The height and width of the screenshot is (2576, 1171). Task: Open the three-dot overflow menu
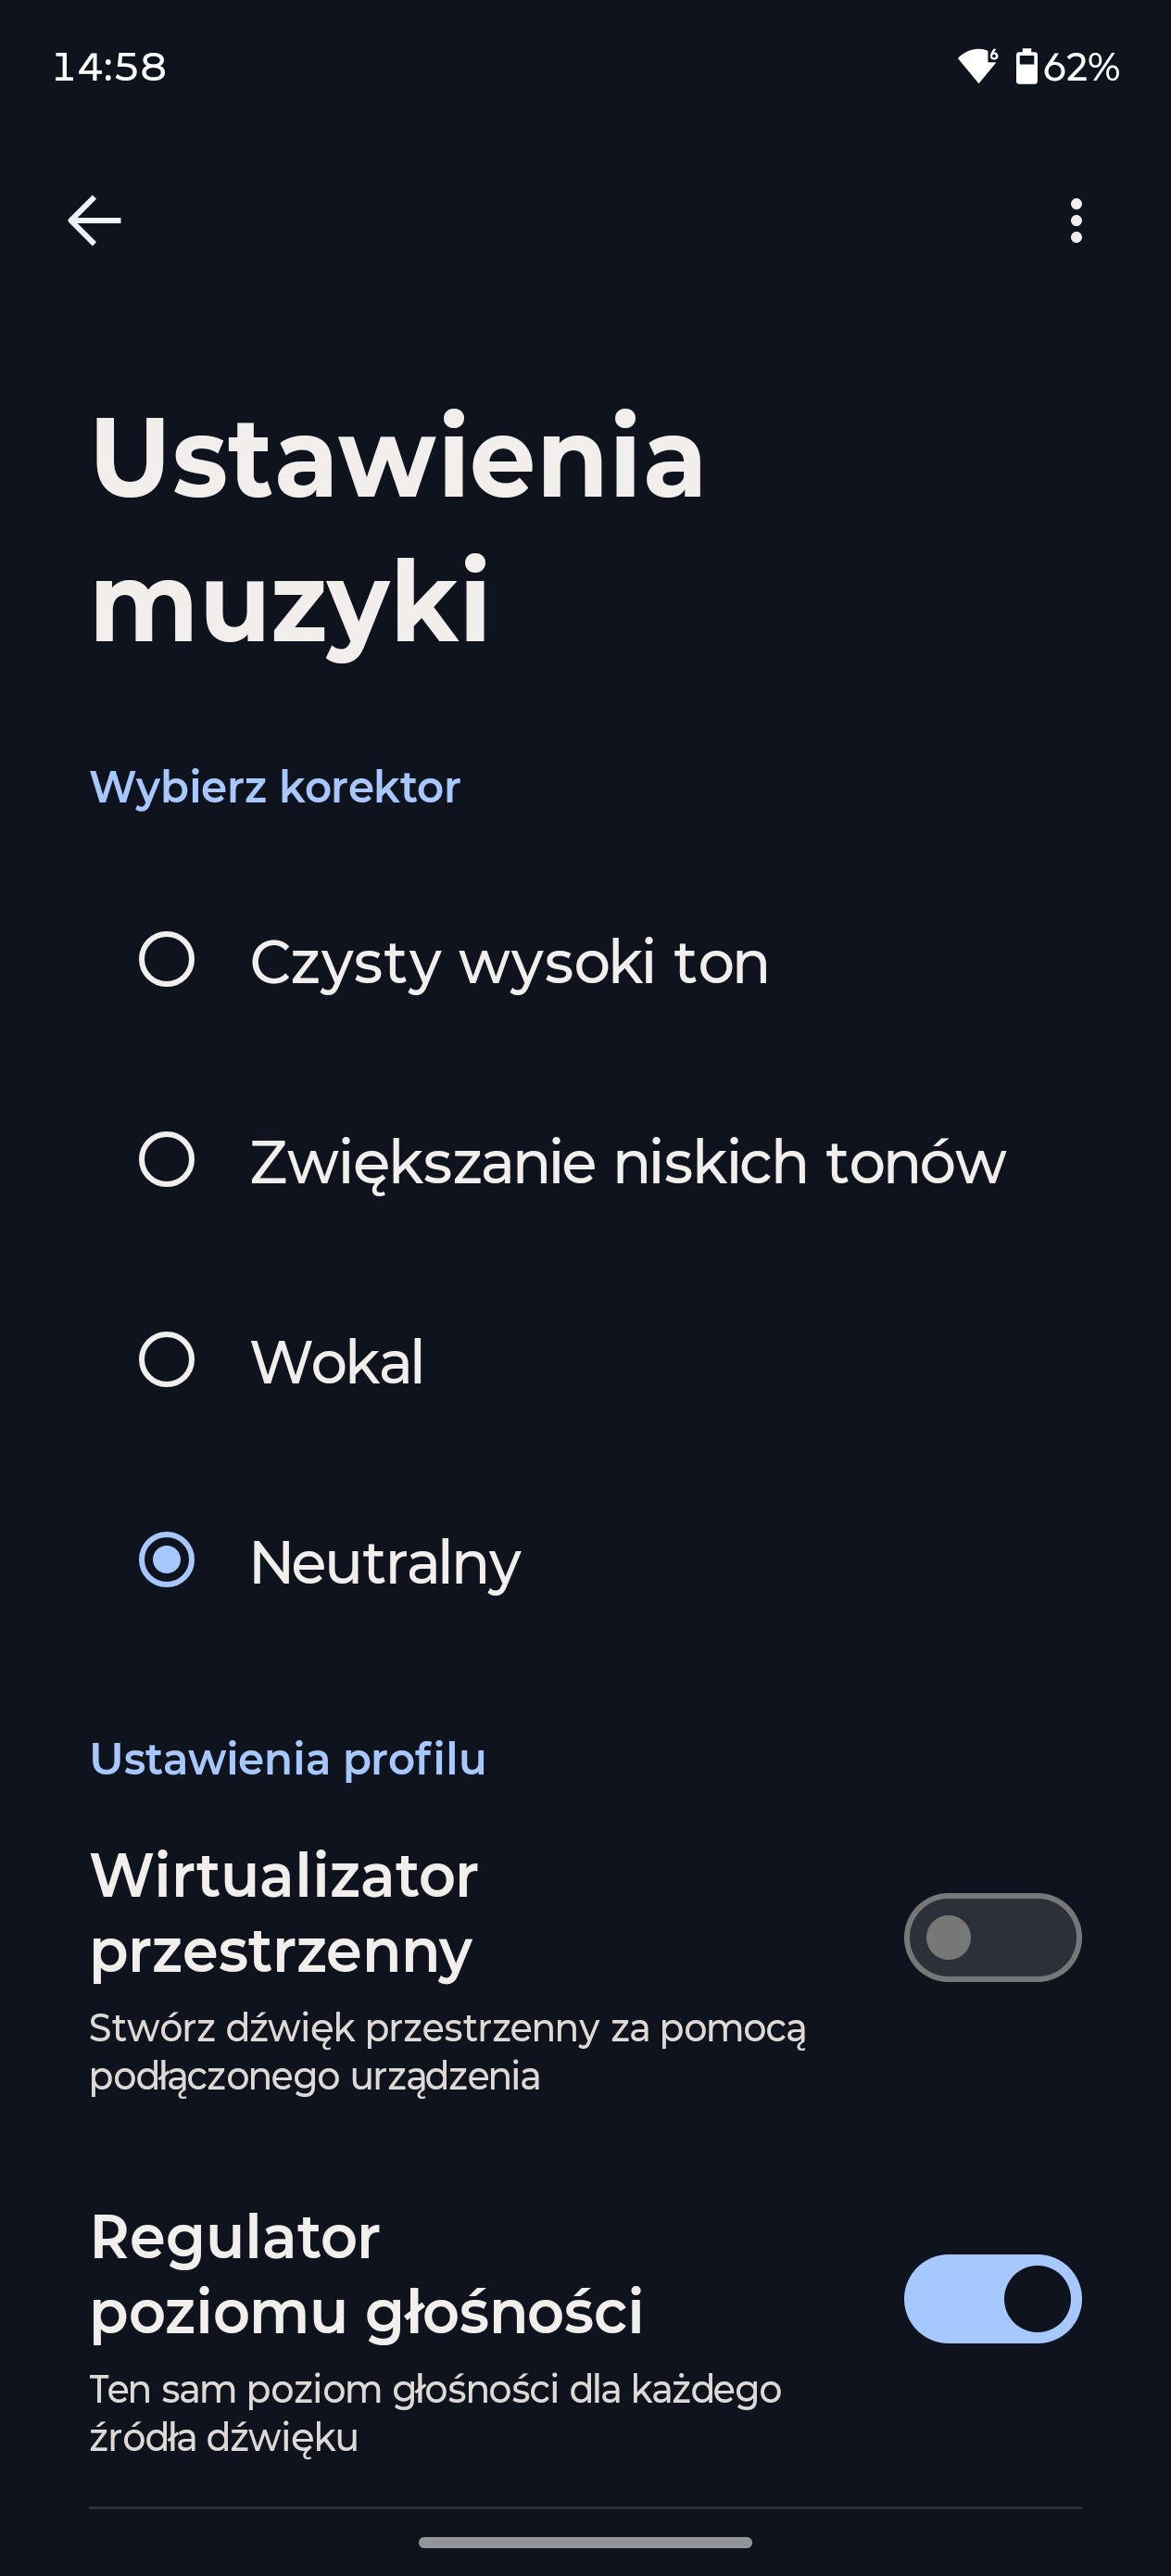[1075, 220]
